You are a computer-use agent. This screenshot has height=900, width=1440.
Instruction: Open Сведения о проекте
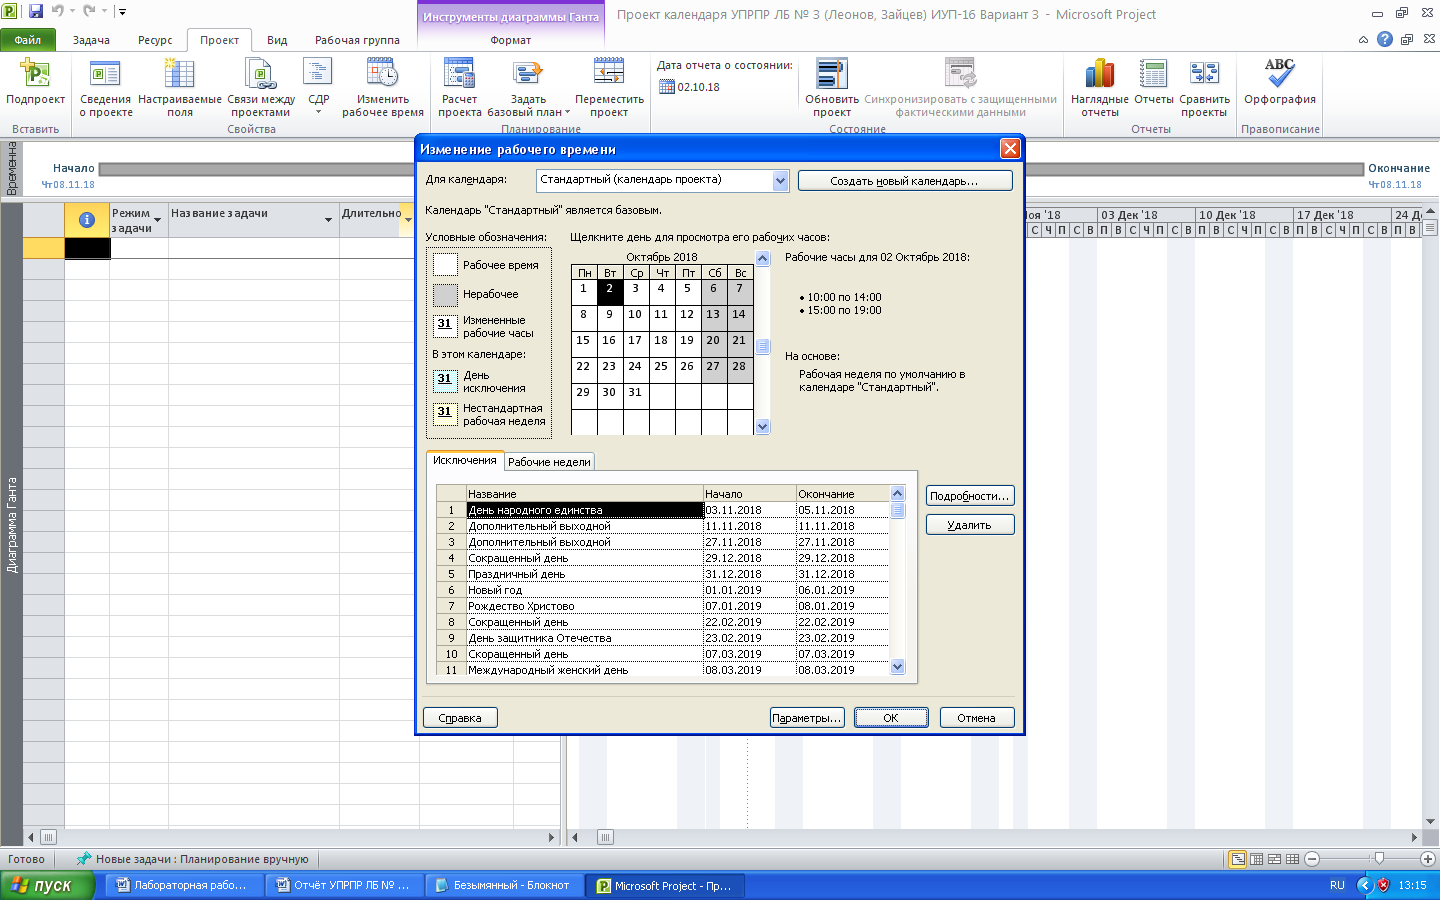(x=105, y=88)
